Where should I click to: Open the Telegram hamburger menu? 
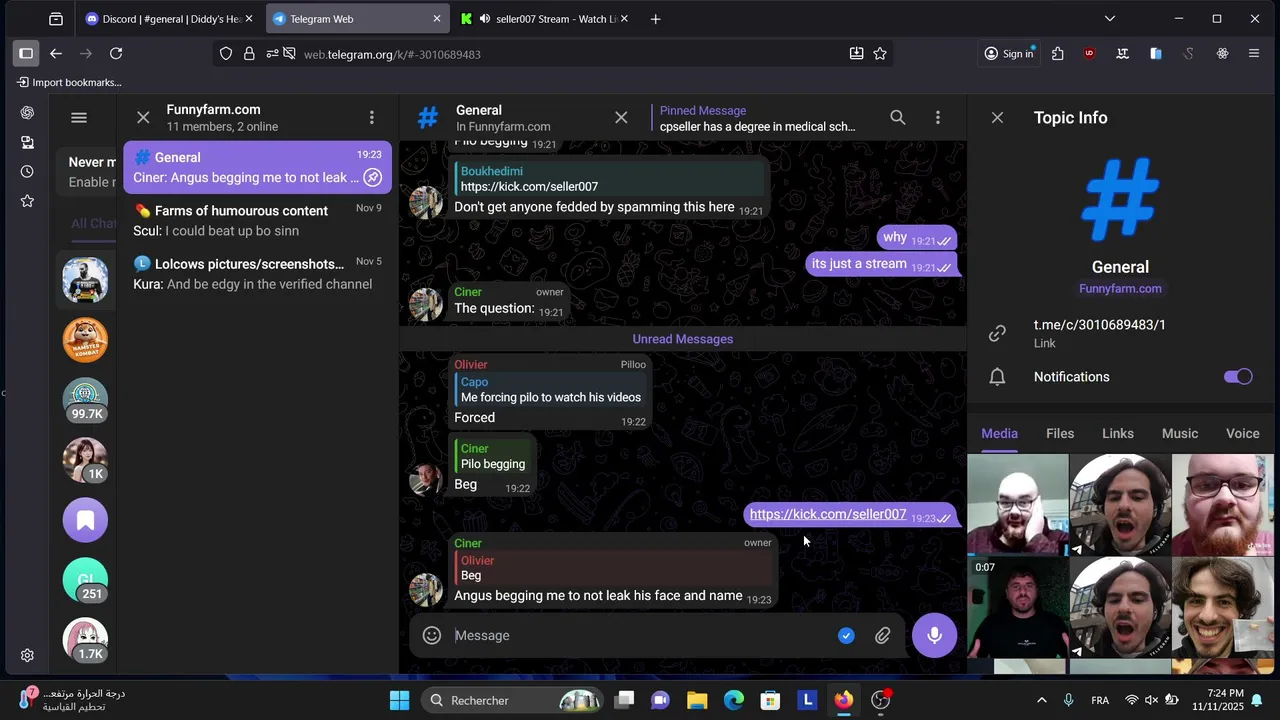[79, 118]
